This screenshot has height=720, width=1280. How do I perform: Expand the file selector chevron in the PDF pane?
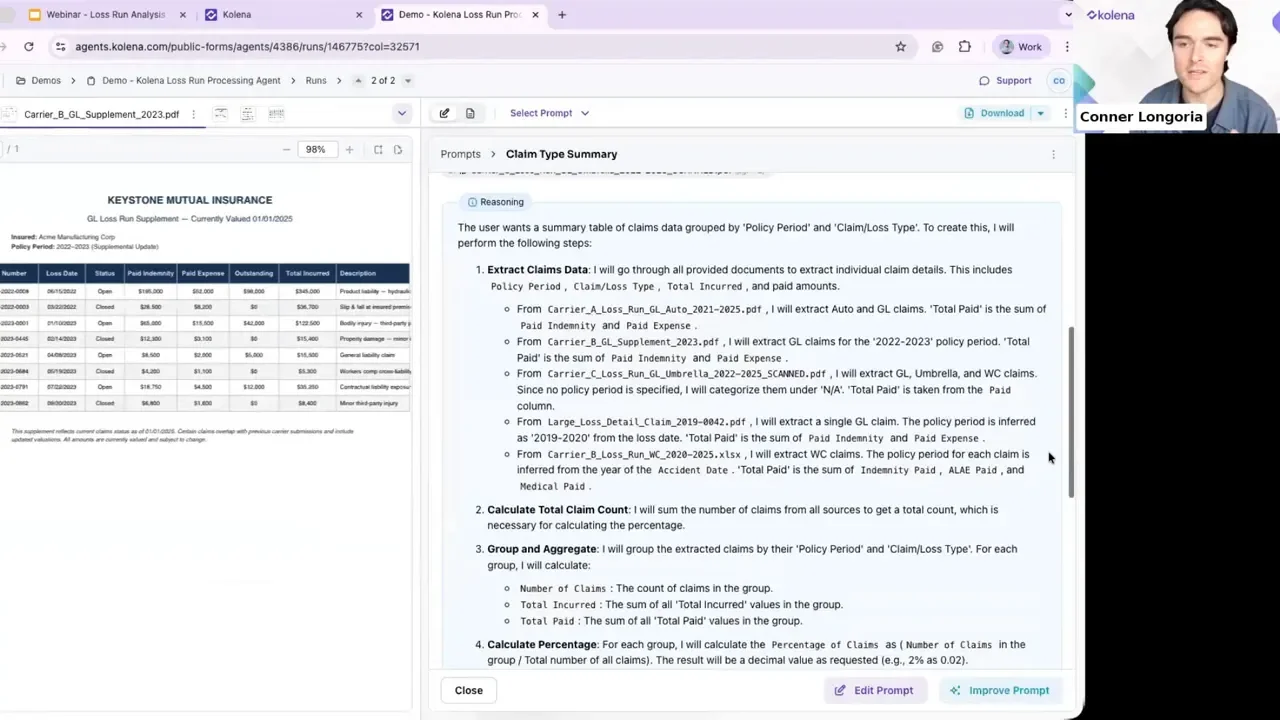click(x=402, y=113)
